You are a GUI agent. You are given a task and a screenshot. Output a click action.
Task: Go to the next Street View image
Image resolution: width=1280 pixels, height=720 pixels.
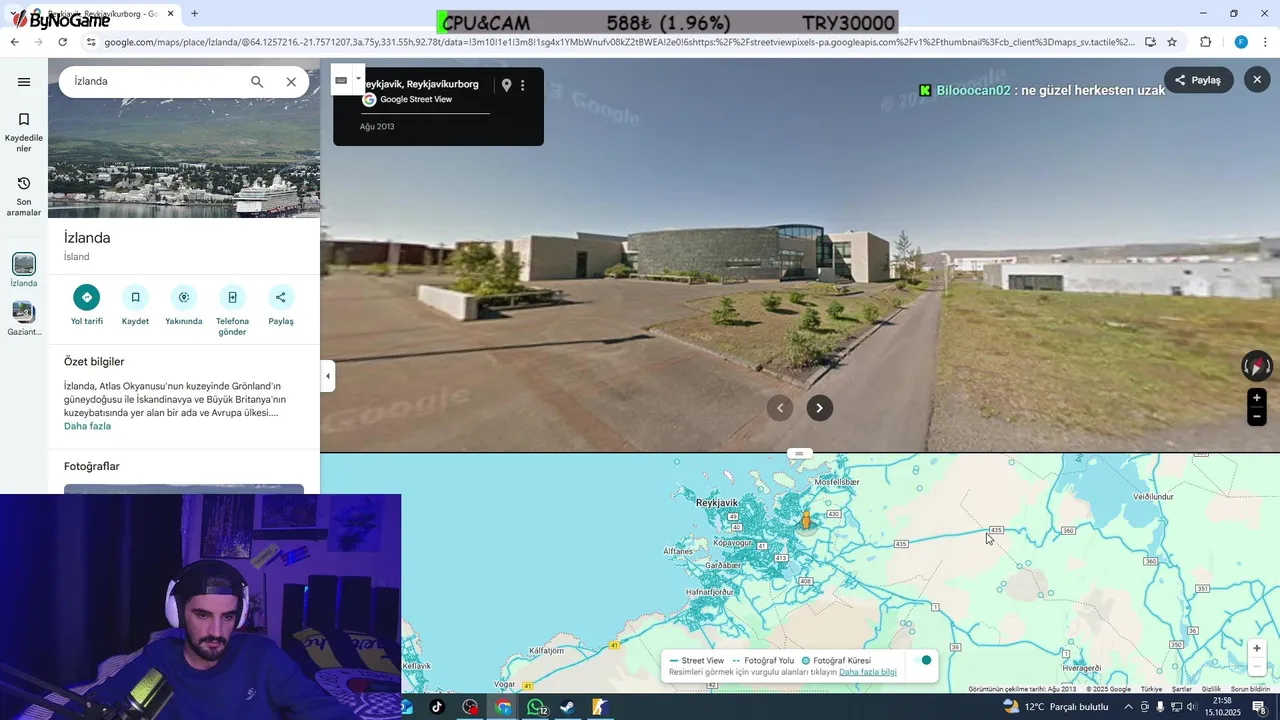click(820, 407)
